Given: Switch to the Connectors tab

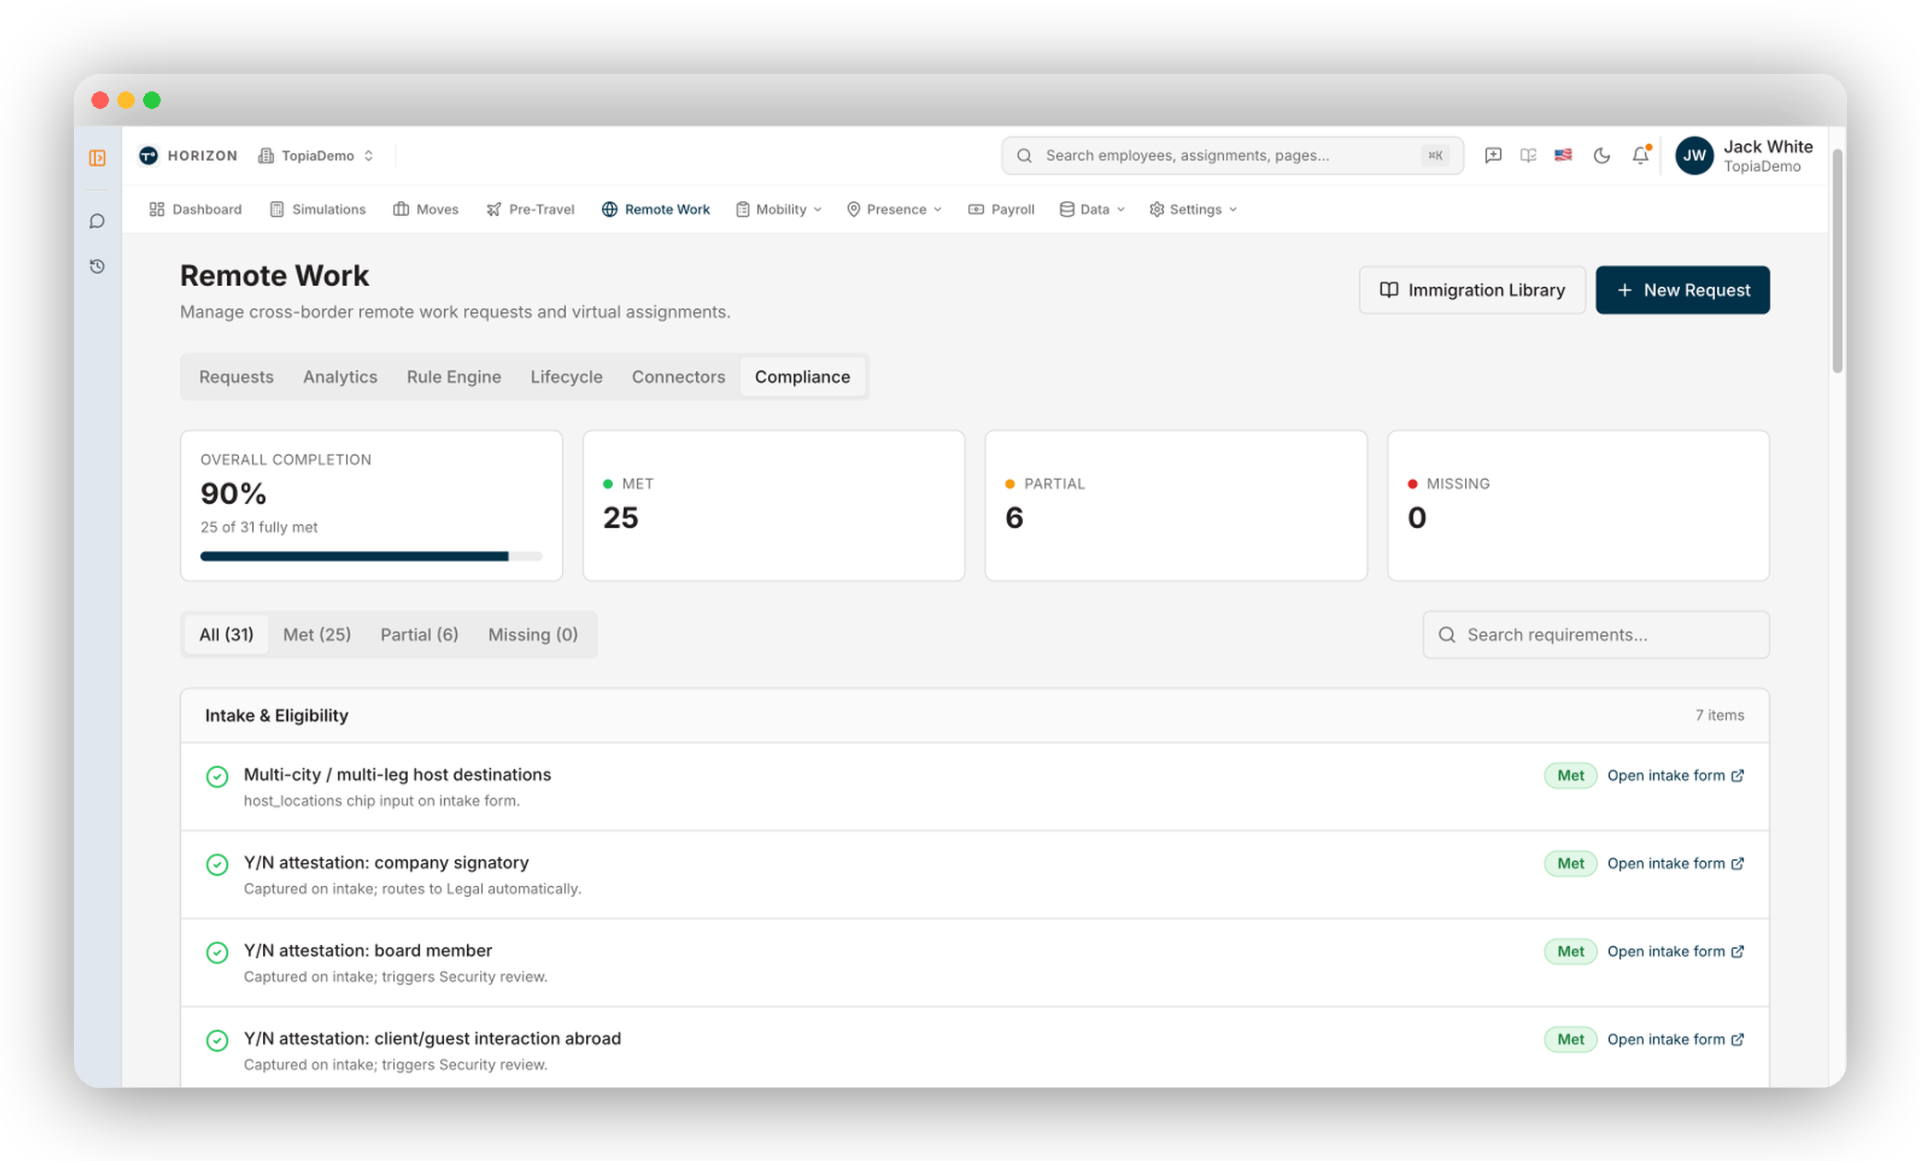Looking at the screenshot, I should 678,377.
